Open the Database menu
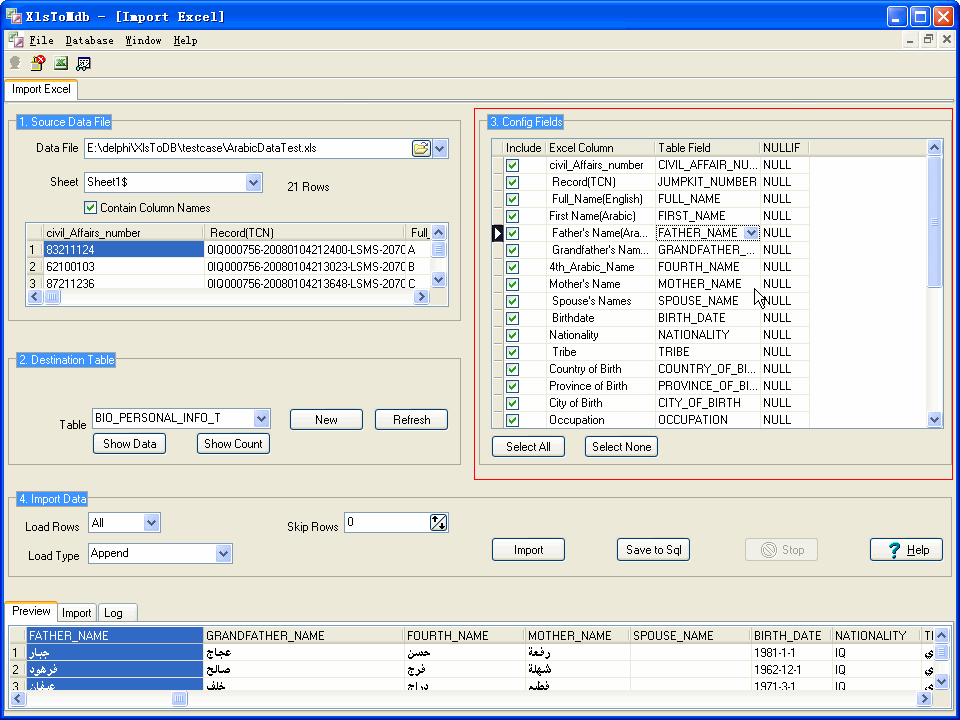 [89, 40]
